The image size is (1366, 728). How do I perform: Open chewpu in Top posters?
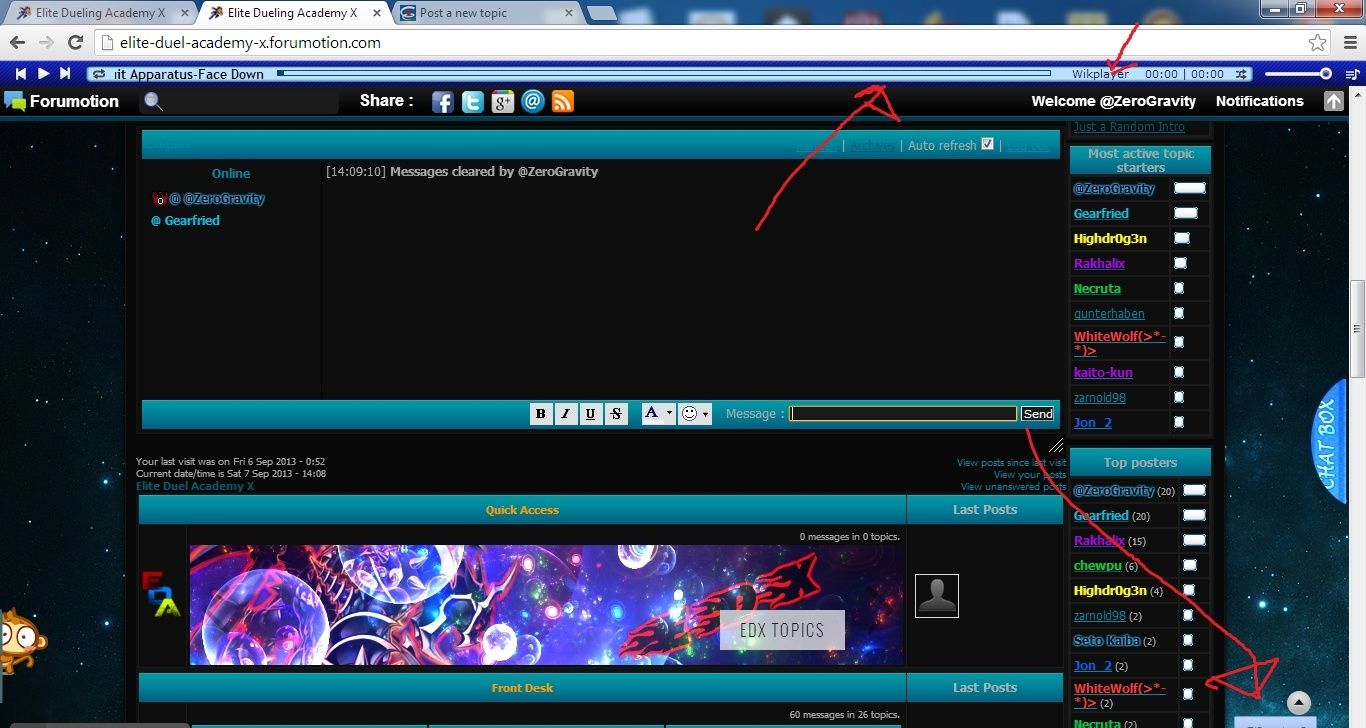click(1097, 566)
